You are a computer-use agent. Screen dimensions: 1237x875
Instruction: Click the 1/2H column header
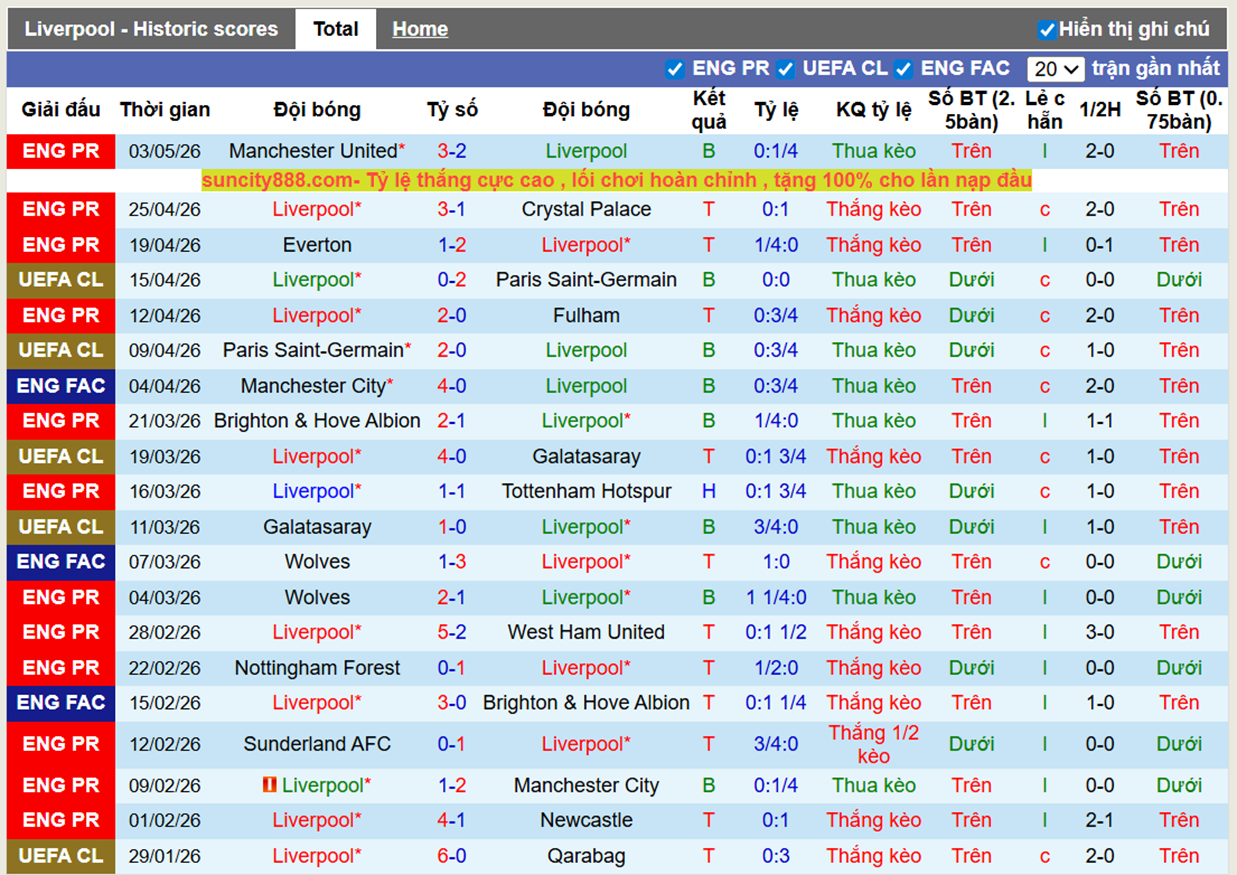[1100, 110]
